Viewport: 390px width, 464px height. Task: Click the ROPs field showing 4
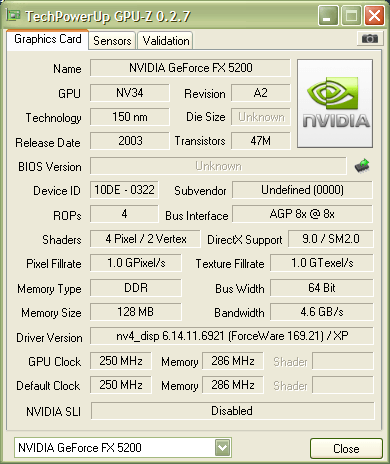click(x=124, y=214)
